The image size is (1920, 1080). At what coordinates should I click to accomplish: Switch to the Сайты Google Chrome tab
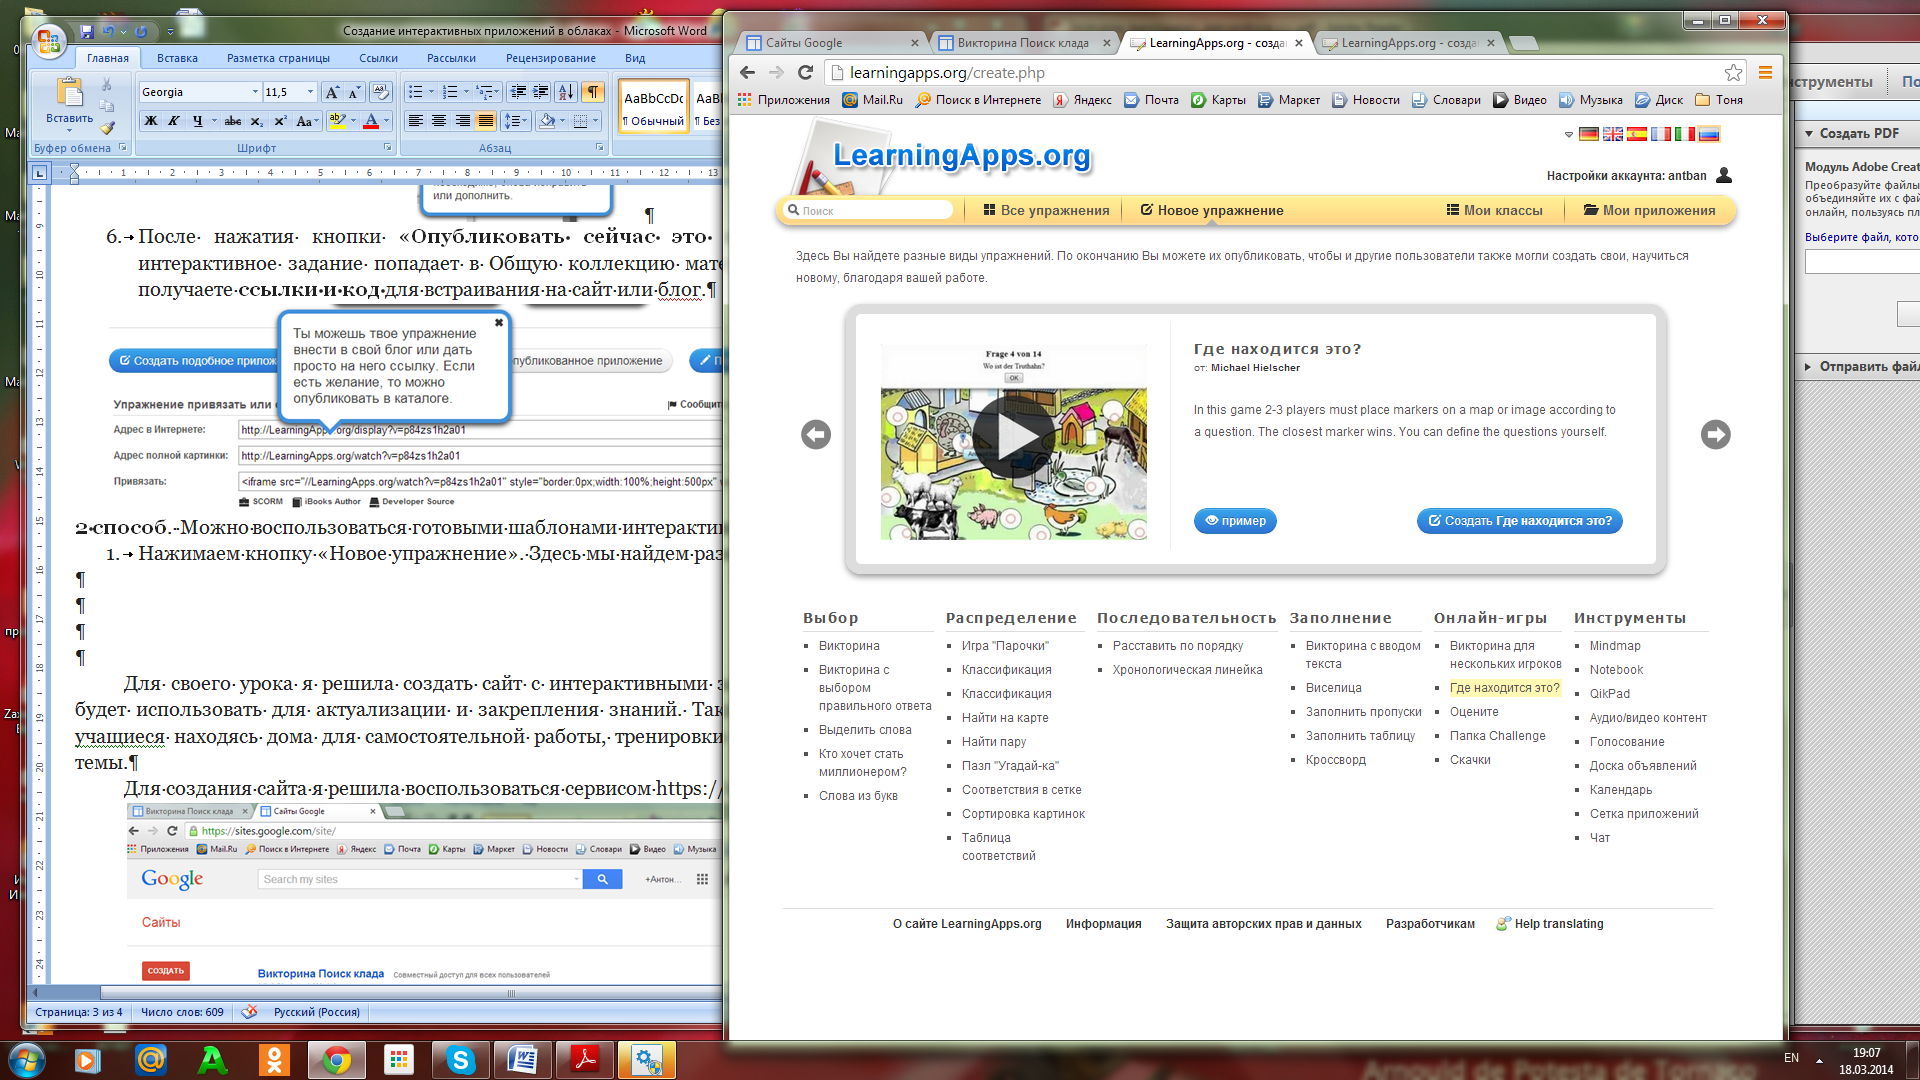[831, 43]
